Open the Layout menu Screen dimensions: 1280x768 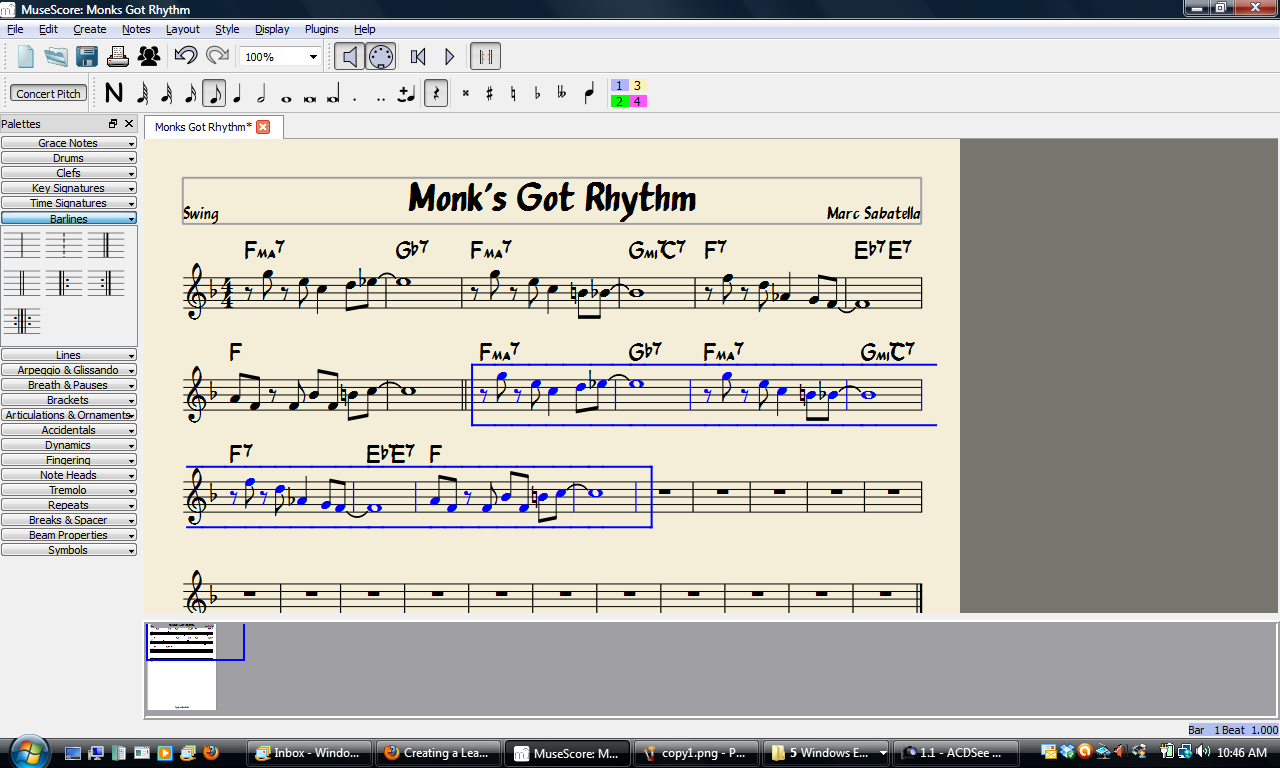183,29
